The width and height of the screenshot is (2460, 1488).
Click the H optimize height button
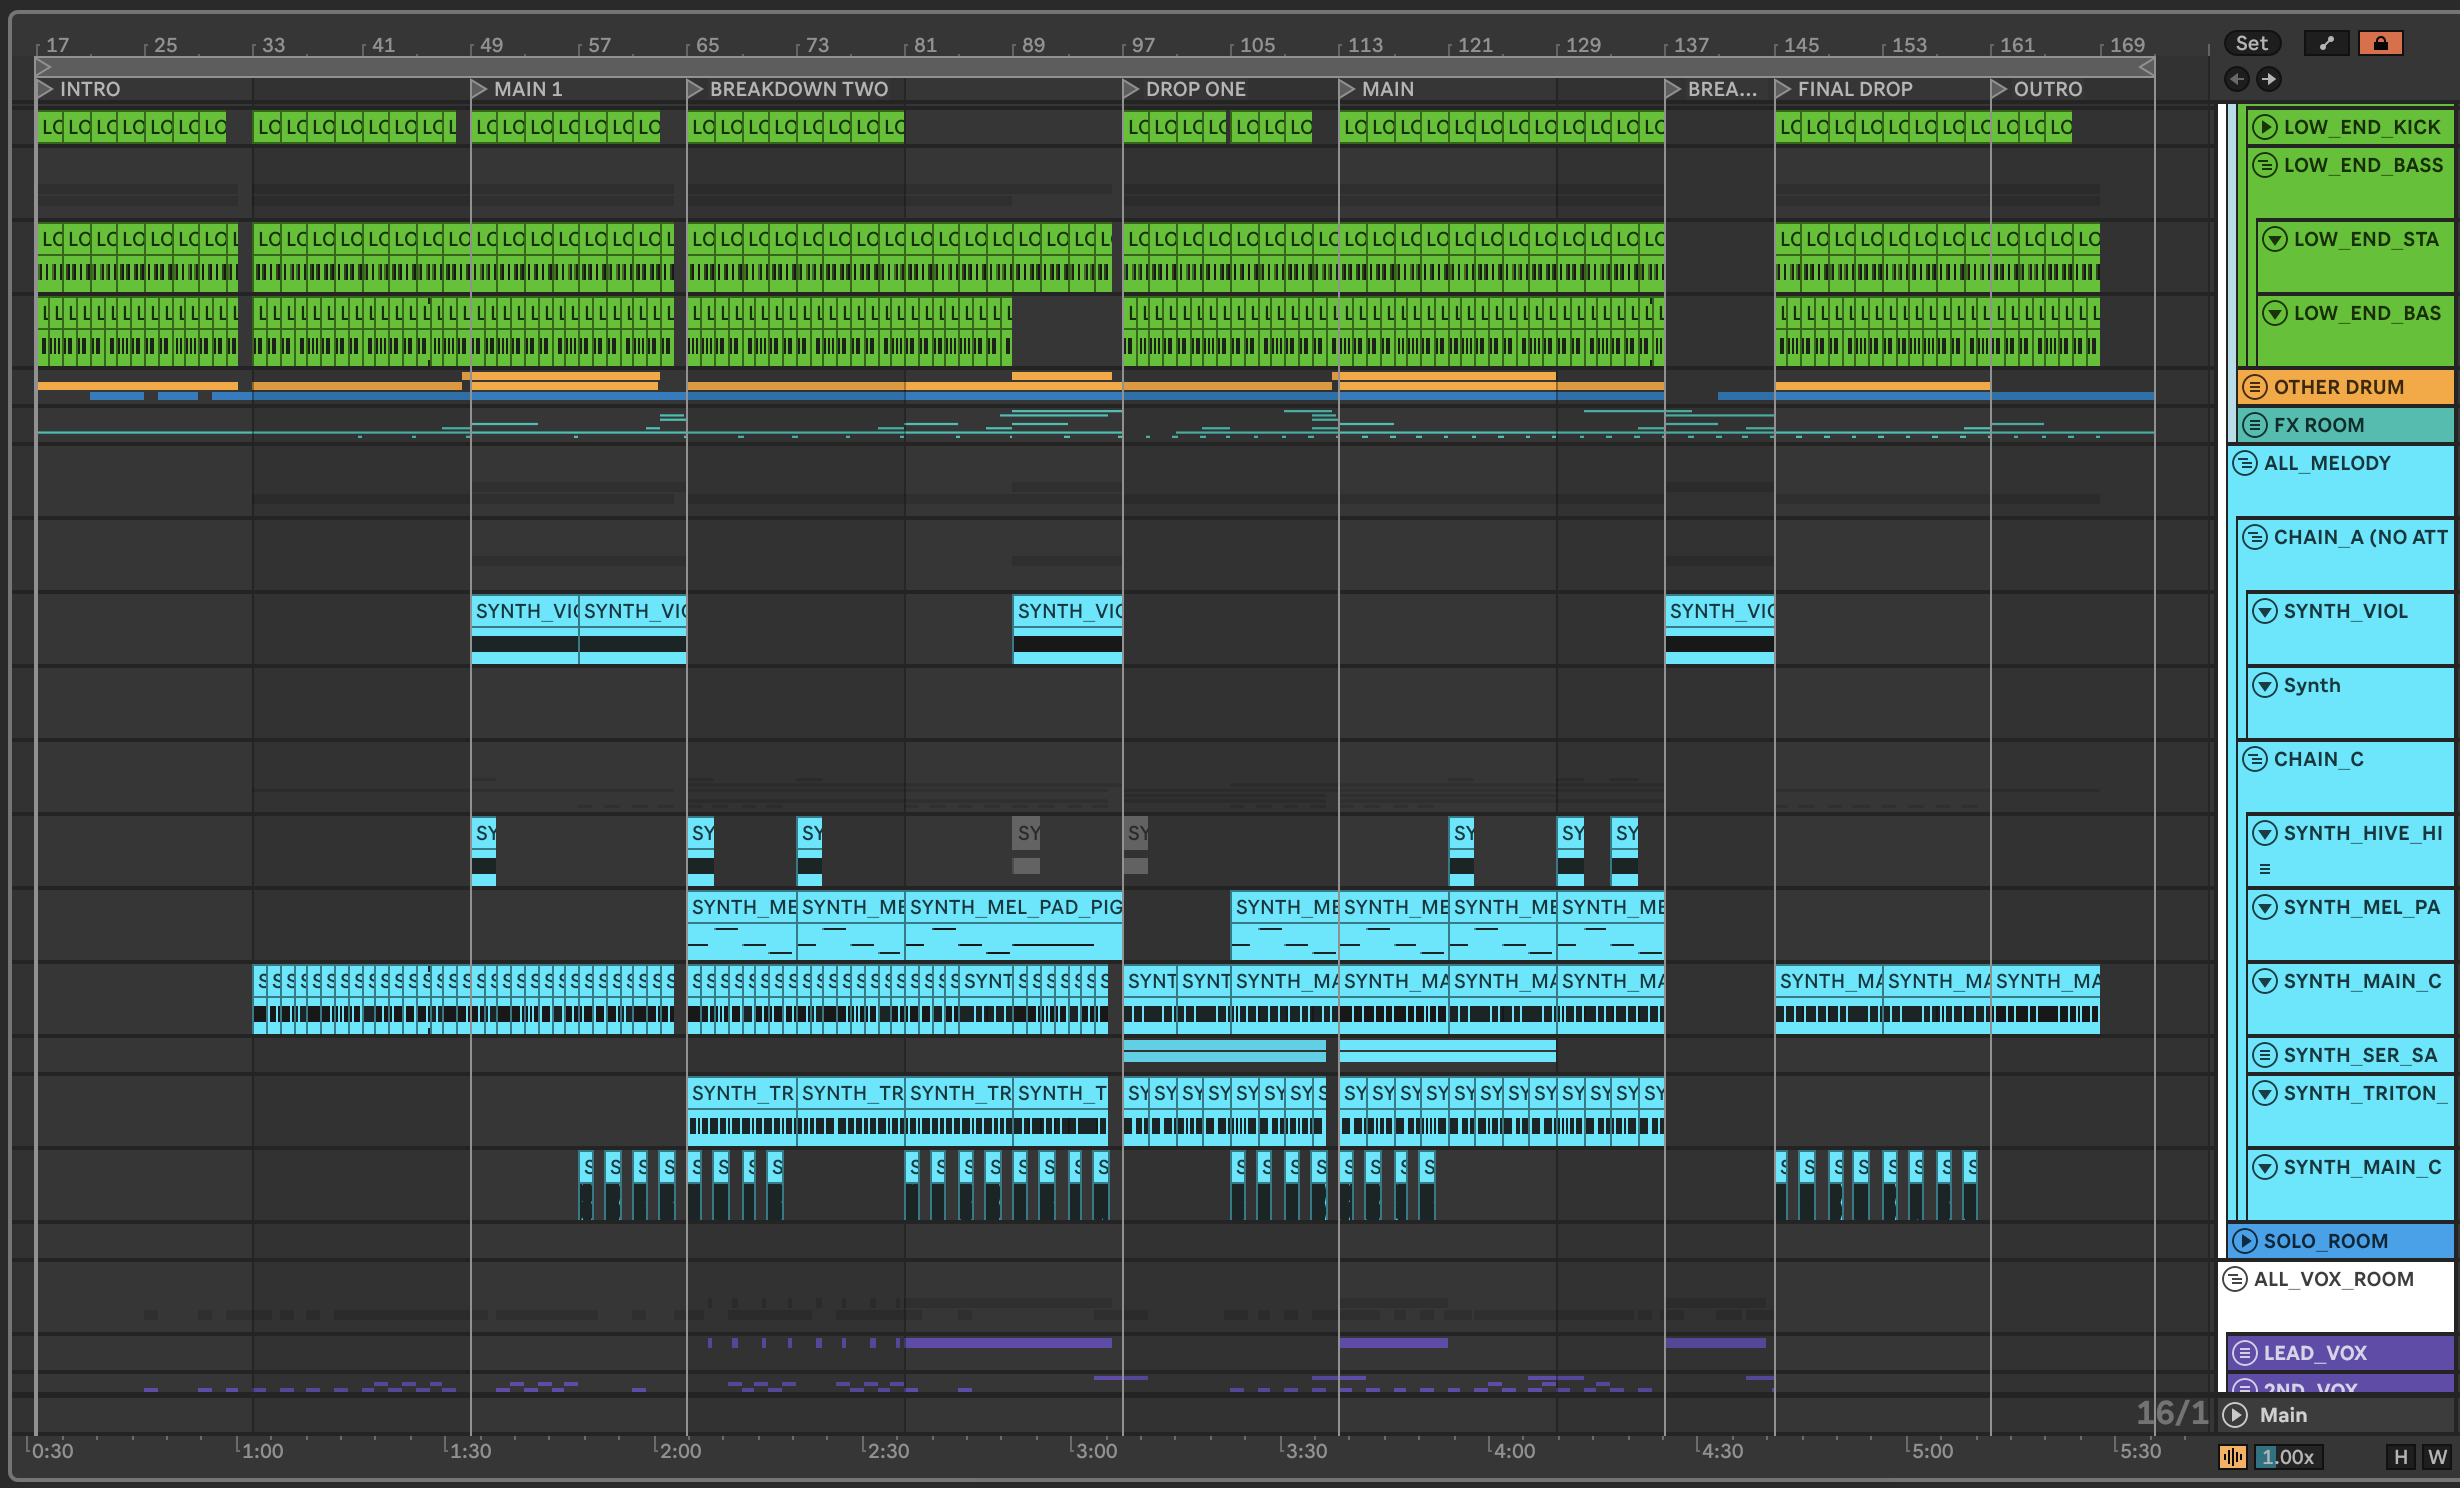(x=2401, y=1457)
